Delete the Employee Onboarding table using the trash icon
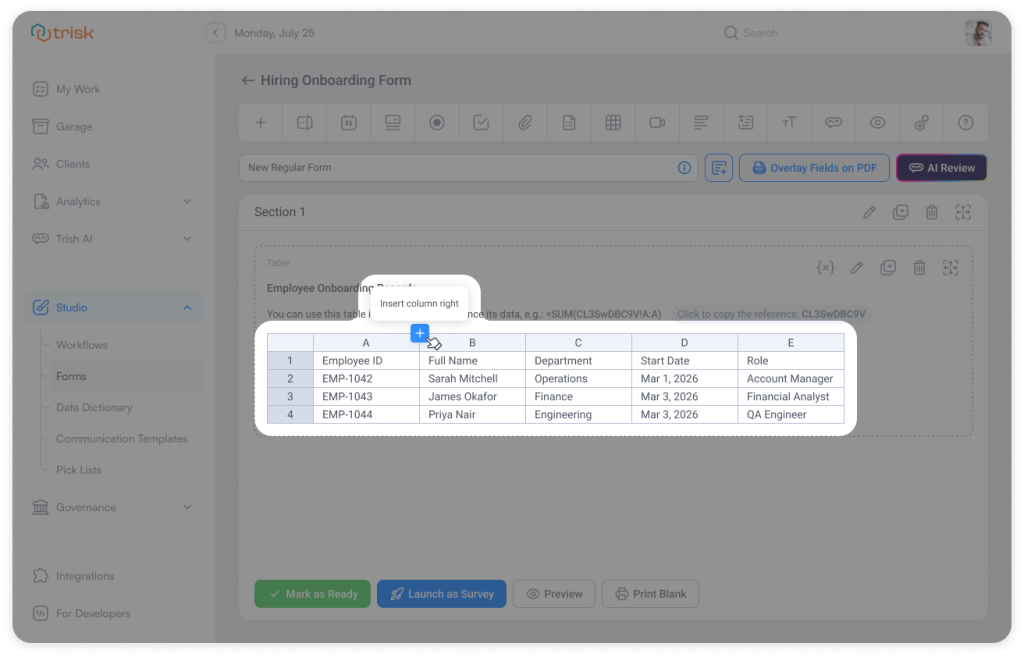Screen dimensions: 1024x657 pos(919,268)
